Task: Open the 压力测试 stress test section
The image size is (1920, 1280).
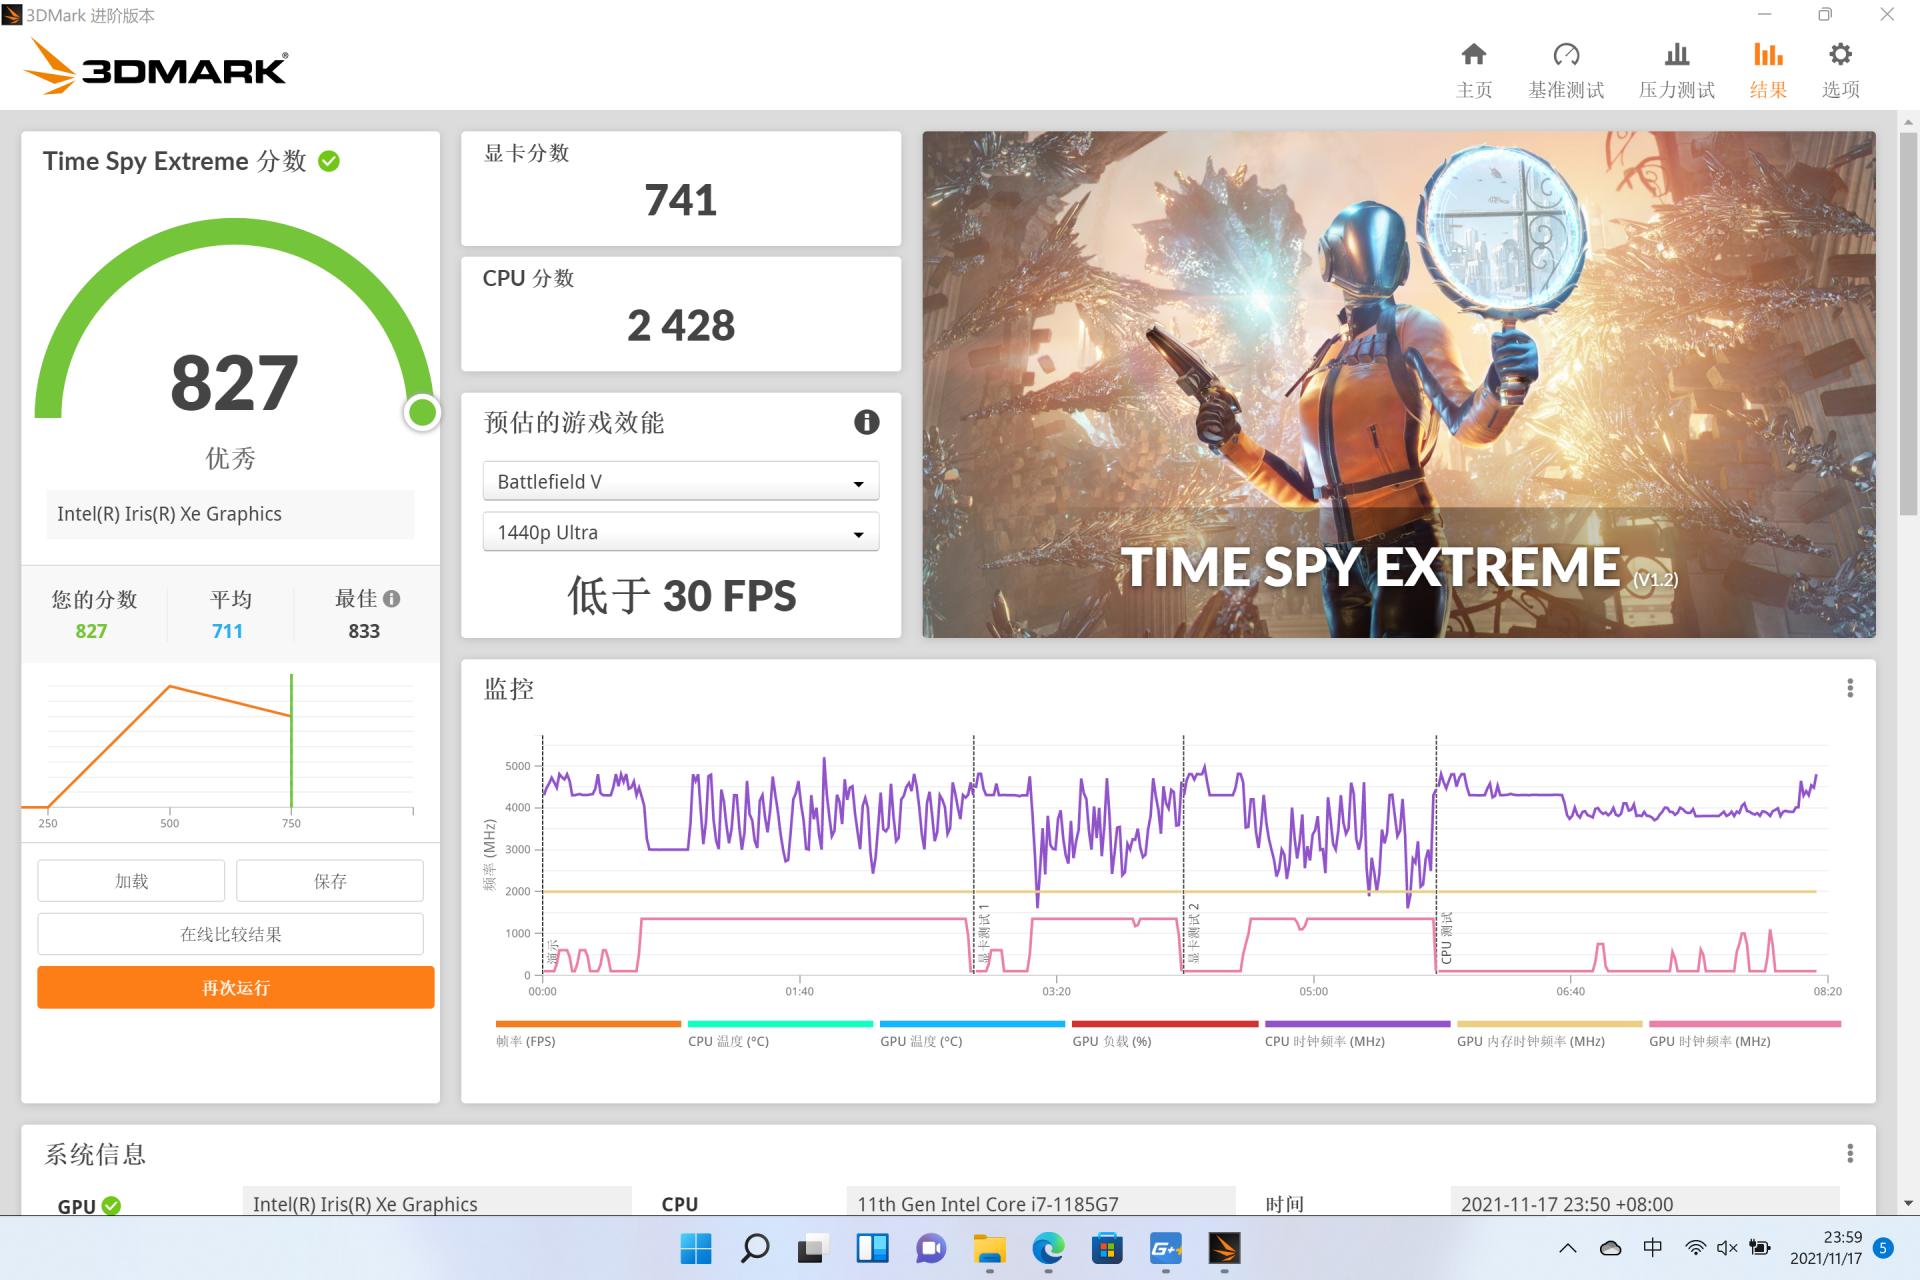Action: (x=1676, y=67)
